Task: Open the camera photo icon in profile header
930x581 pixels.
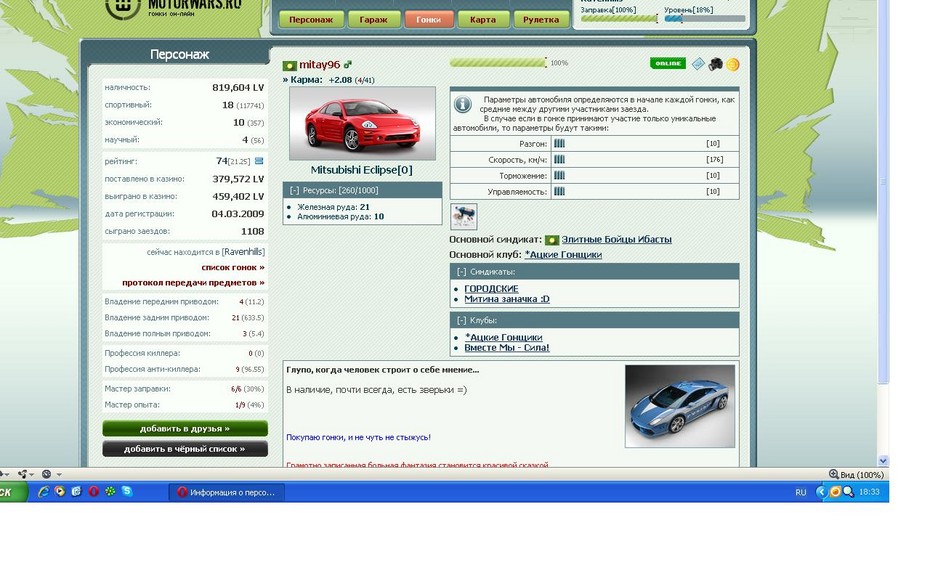Action: click(x=715, y=64)
